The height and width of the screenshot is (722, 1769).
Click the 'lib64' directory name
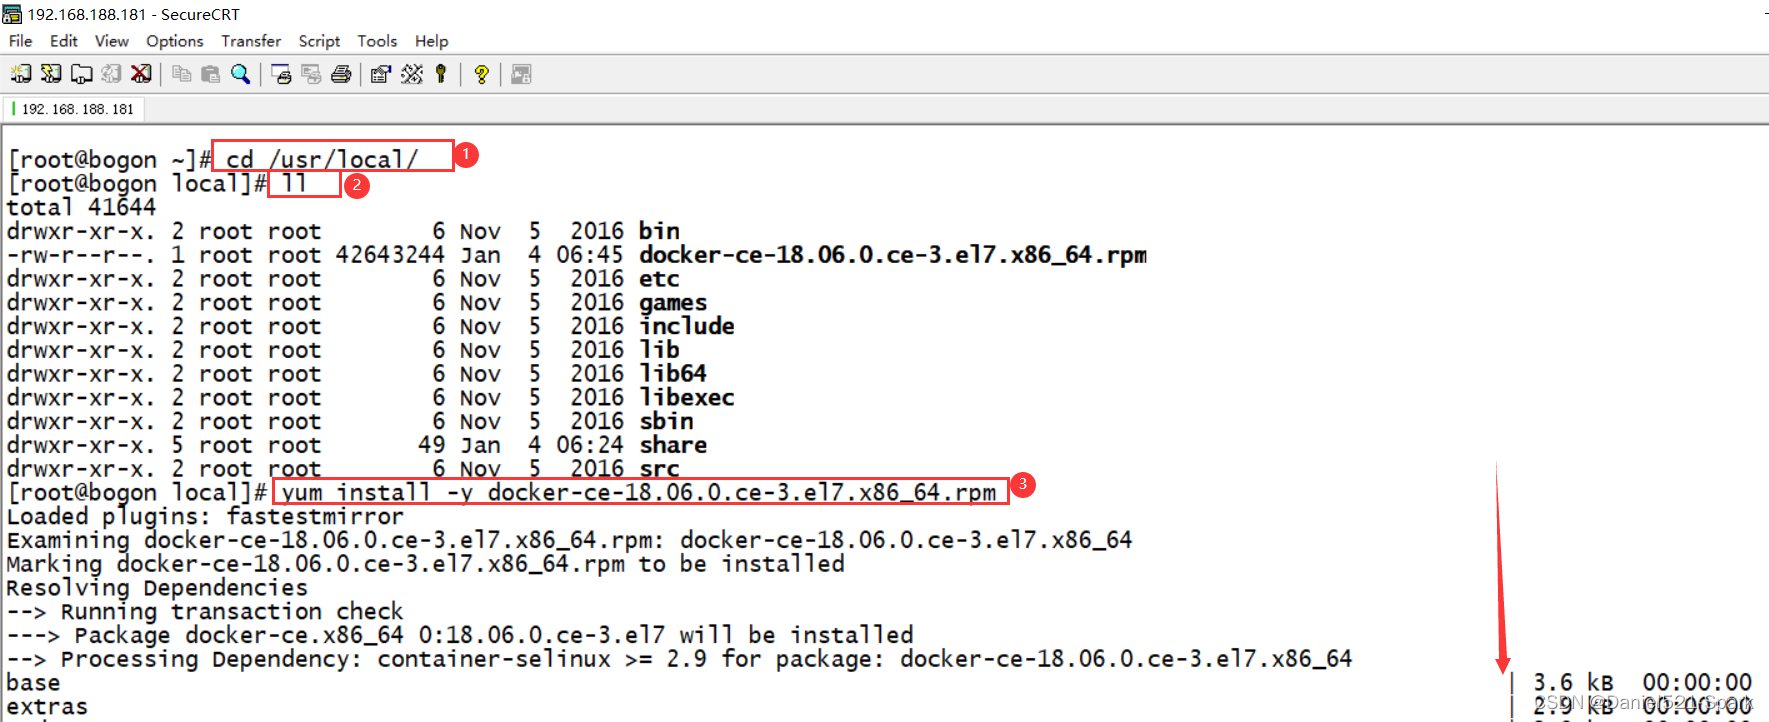[x=673, y=374]
